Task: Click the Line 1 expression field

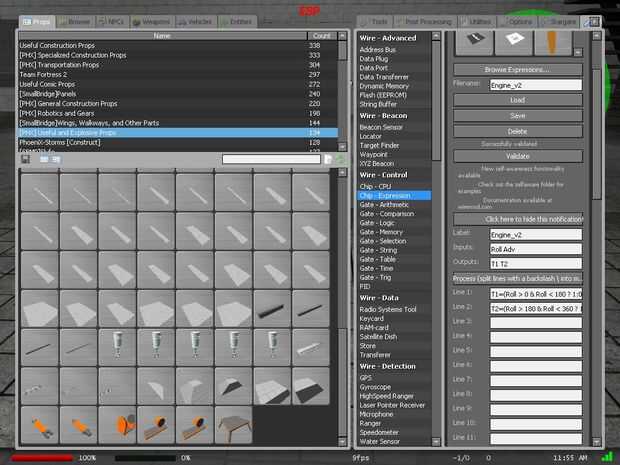Action: point(536,294)
